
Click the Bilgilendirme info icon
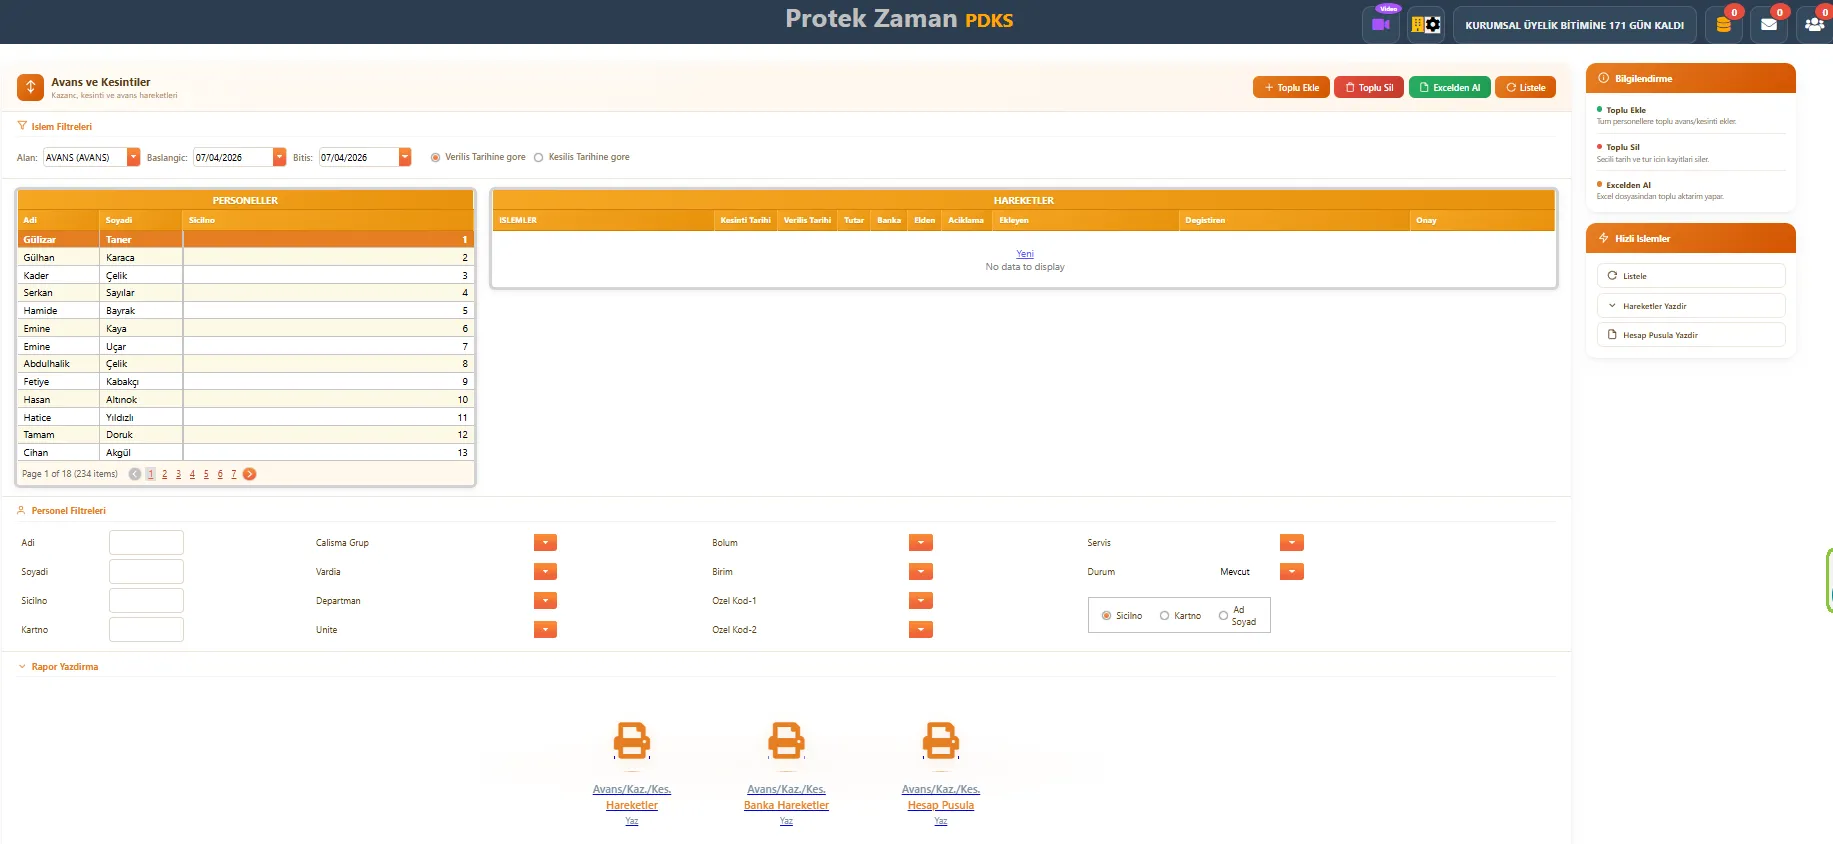tap(1604, 78)
